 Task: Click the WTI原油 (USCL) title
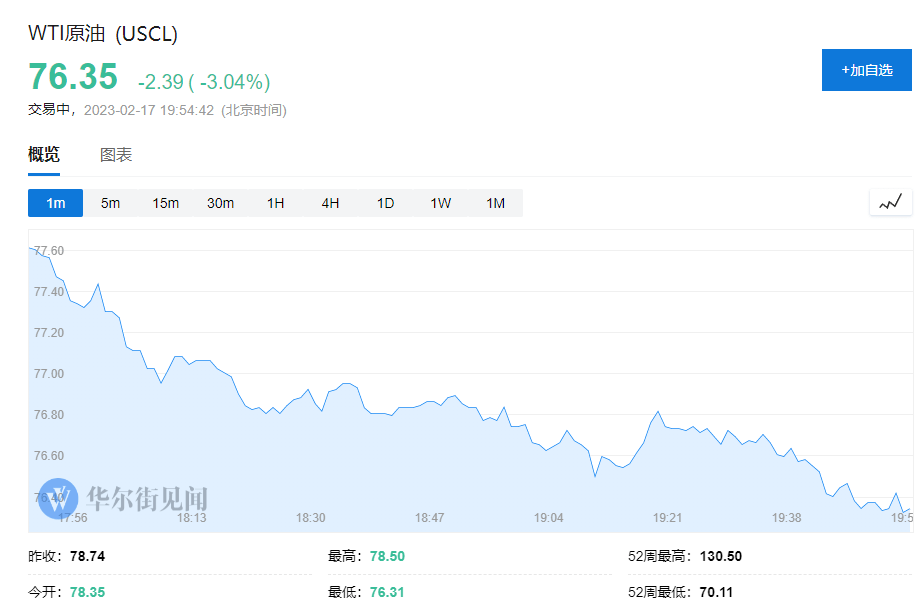pos(103,33)
